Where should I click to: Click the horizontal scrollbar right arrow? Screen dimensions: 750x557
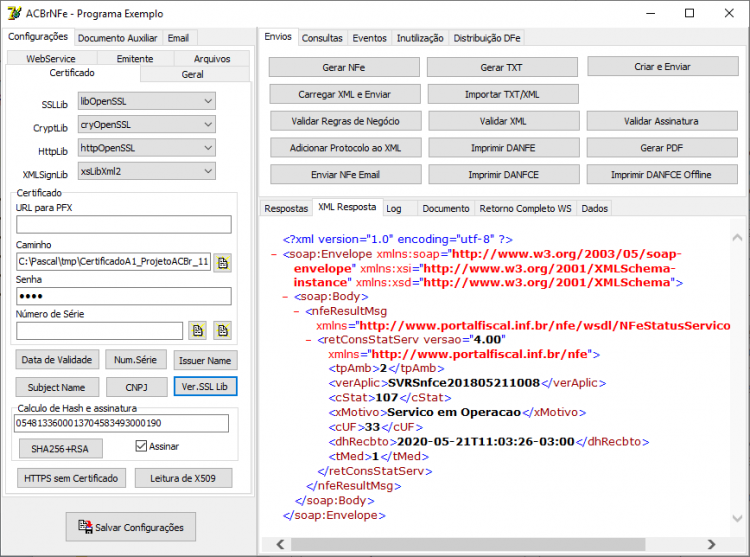click(x=711, y=544)
